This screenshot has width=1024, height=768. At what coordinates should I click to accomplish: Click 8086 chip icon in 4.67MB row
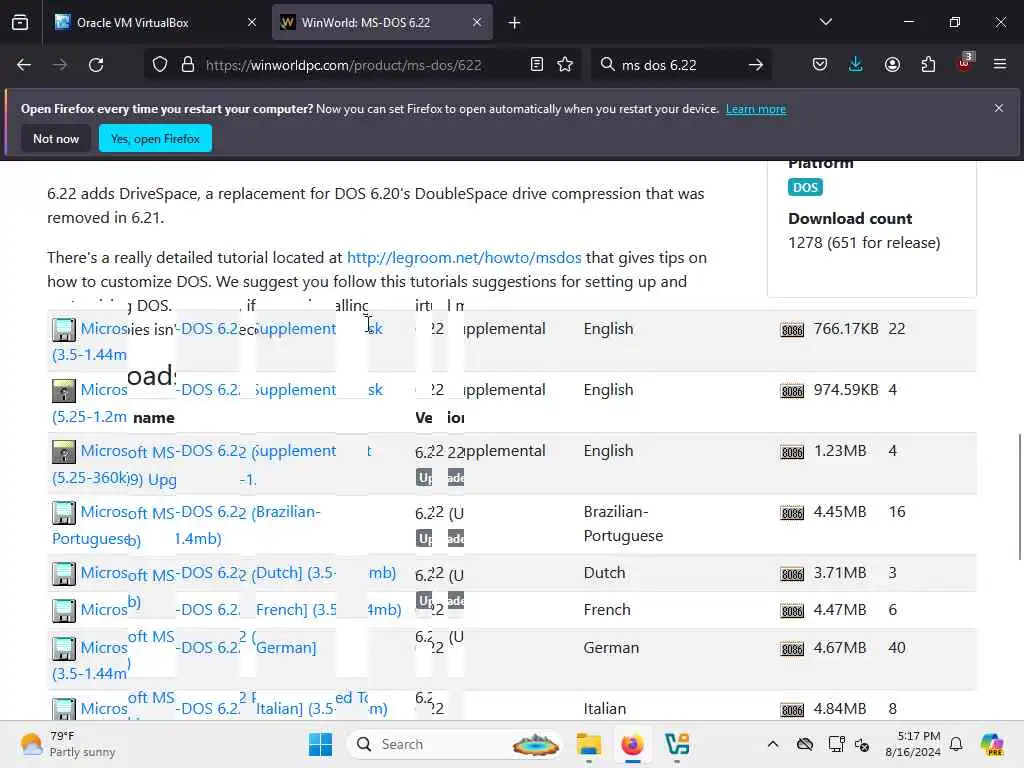792,649
